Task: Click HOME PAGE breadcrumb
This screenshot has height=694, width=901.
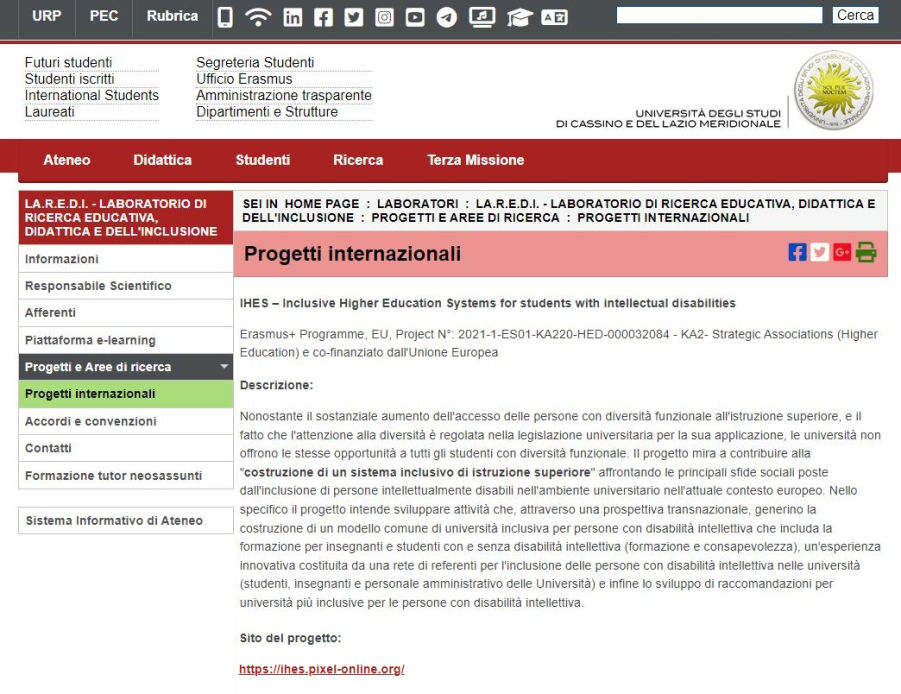Action: tap(322, 204)
